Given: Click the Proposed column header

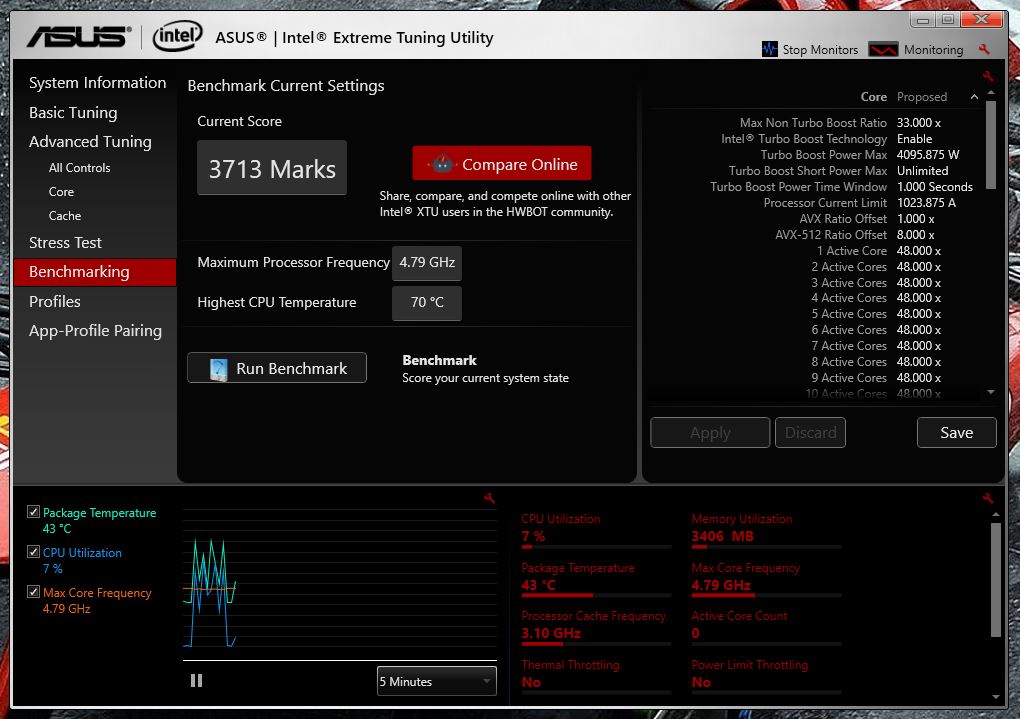Looking at the screenshot, I should tap(922, 97).
